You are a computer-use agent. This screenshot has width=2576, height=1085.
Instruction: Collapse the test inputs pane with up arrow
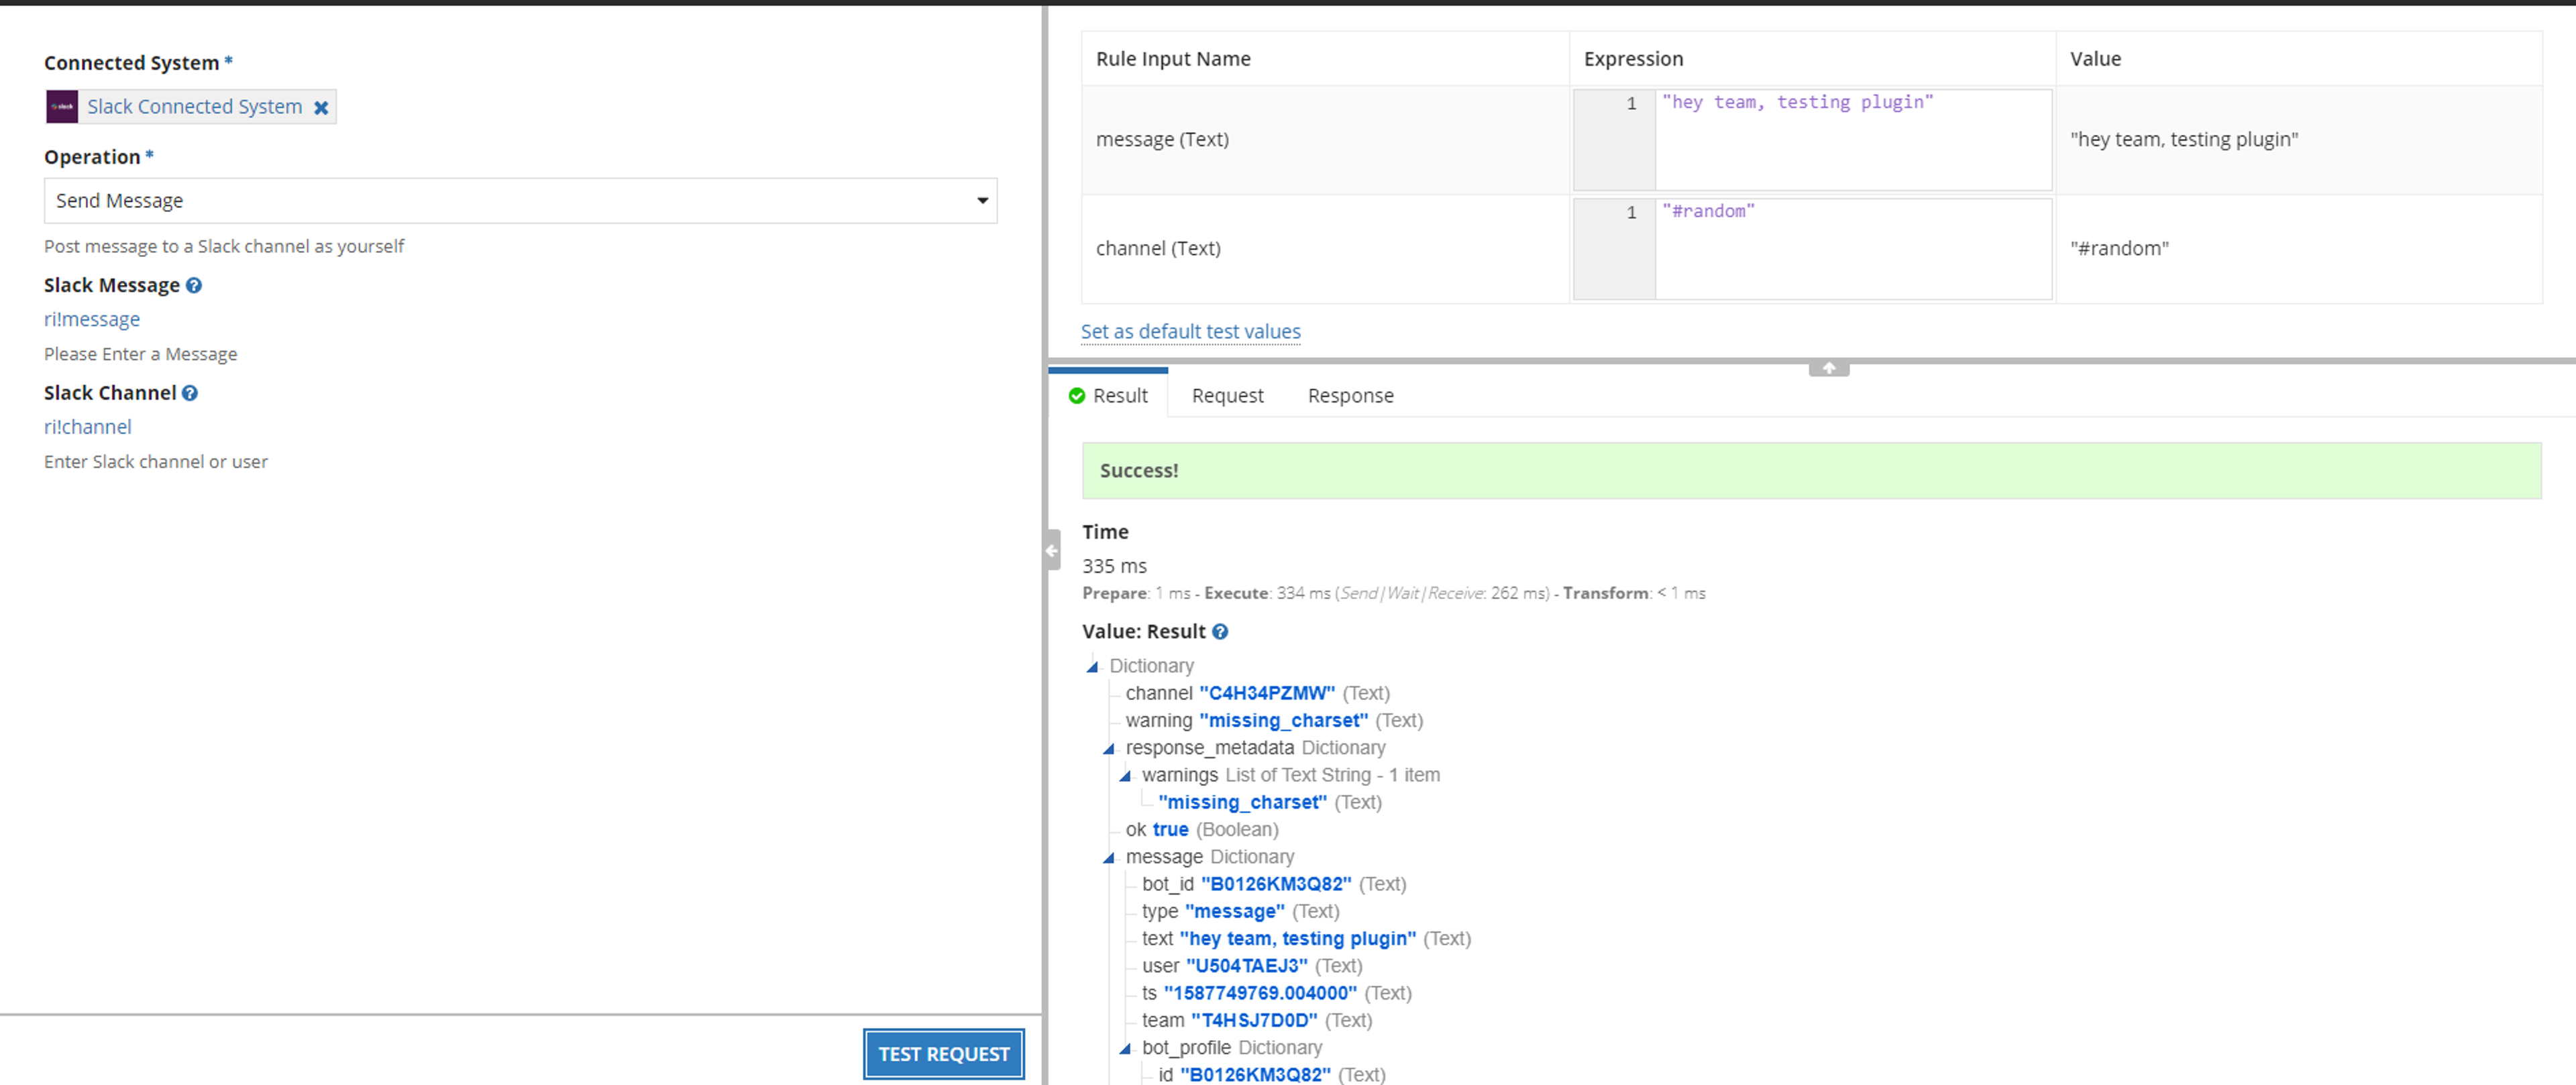[1828, 368]
